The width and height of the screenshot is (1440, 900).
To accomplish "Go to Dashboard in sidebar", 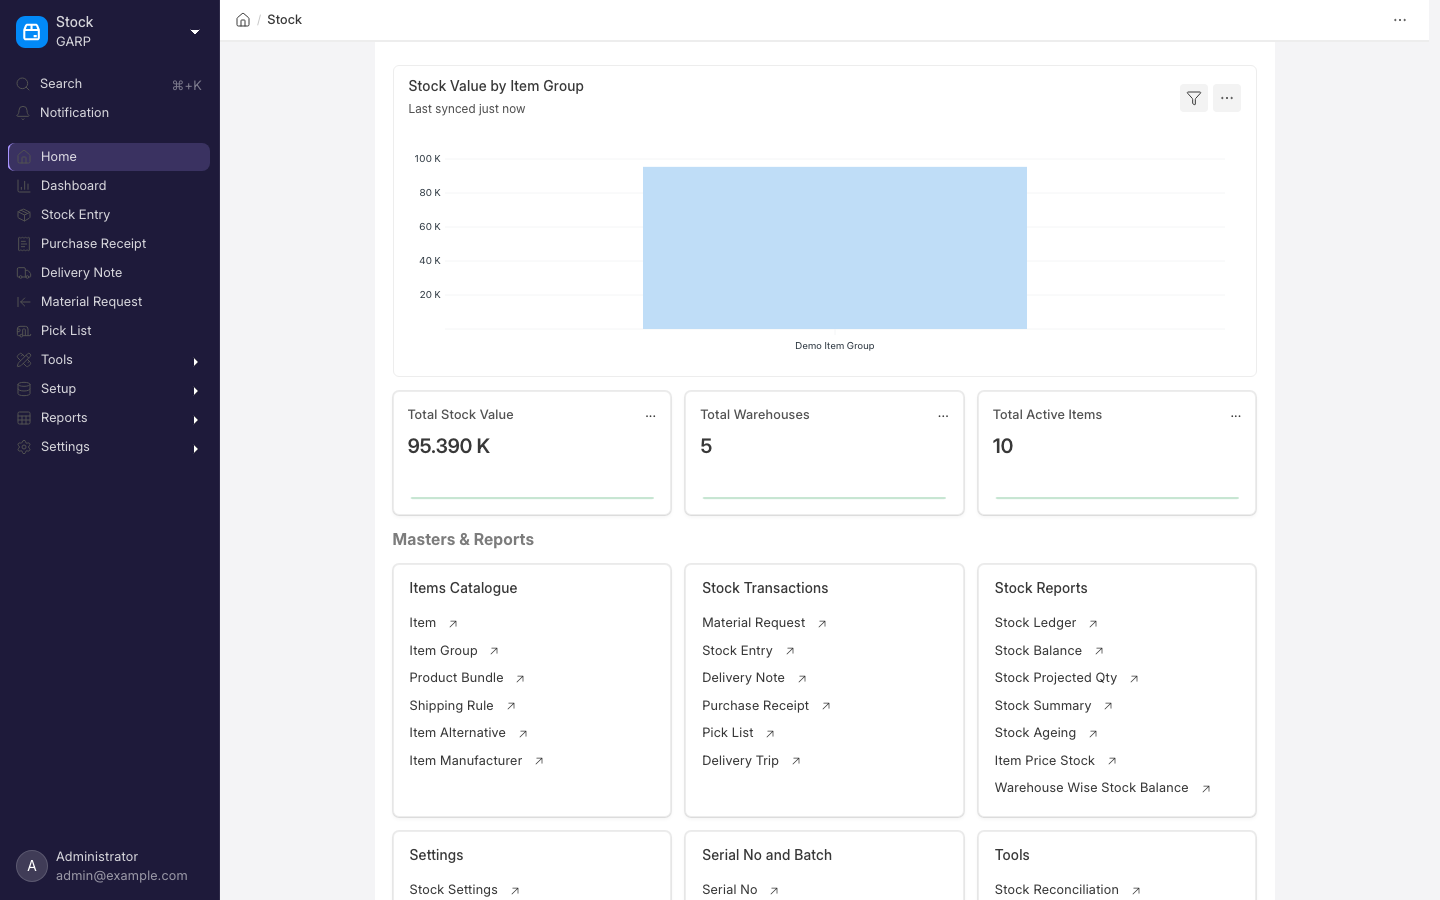I will click(109, 186).
